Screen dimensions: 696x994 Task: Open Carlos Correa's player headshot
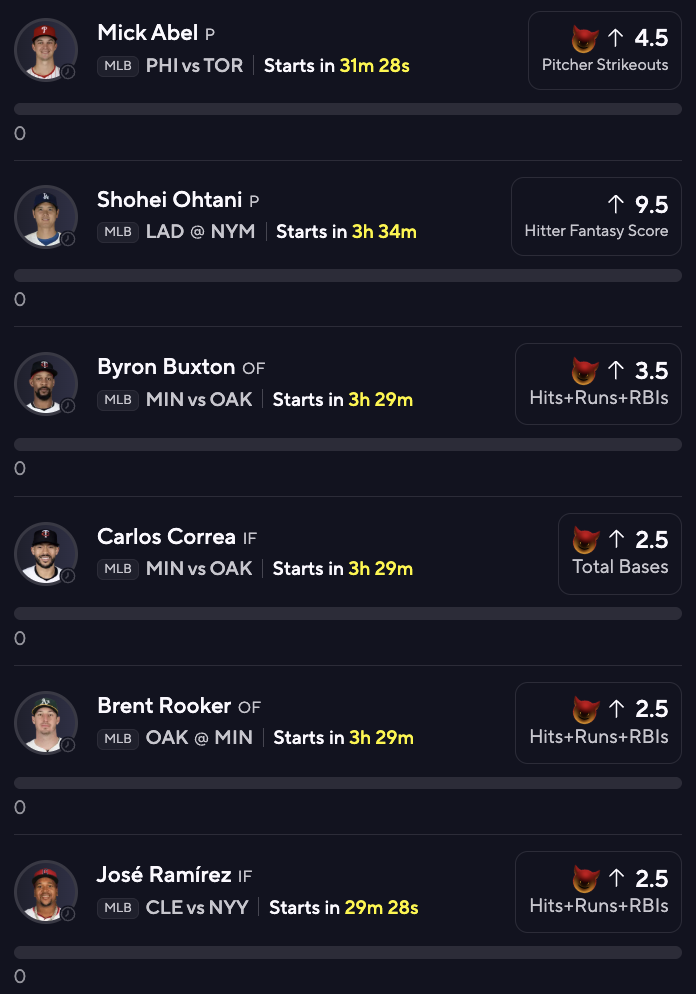pyautogui.click(x=46, y=553)
